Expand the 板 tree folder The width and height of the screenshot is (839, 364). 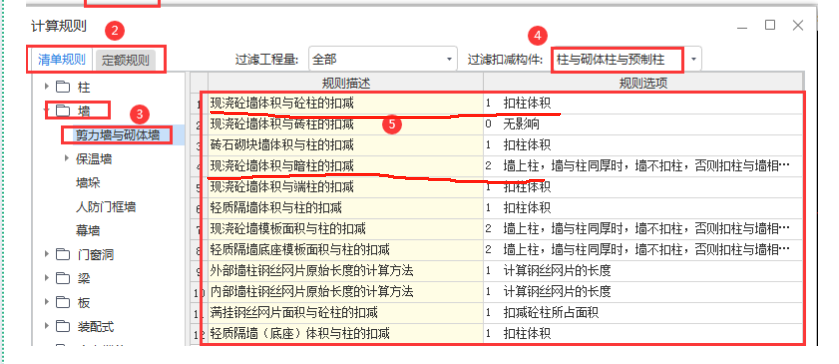46,302
